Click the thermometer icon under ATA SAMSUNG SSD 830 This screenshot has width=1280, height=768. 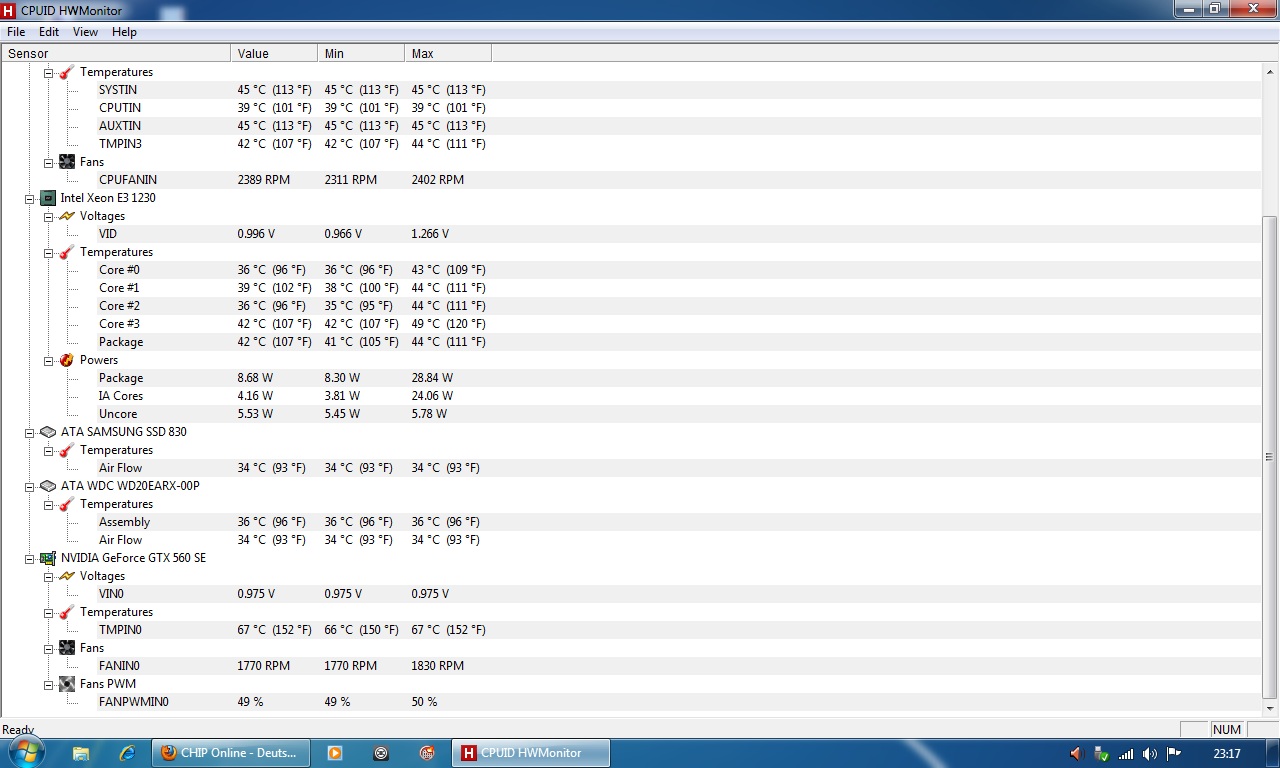click(x=67, y=450)
